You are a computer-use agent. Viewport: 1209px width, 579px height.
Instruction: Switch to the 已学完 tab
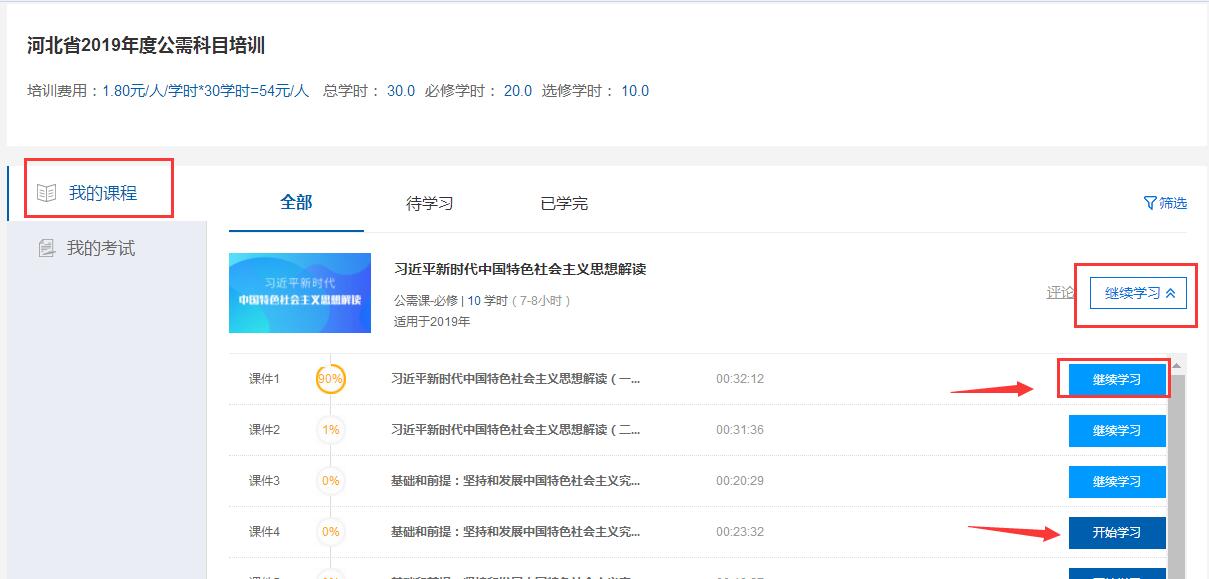pos(564,203)
